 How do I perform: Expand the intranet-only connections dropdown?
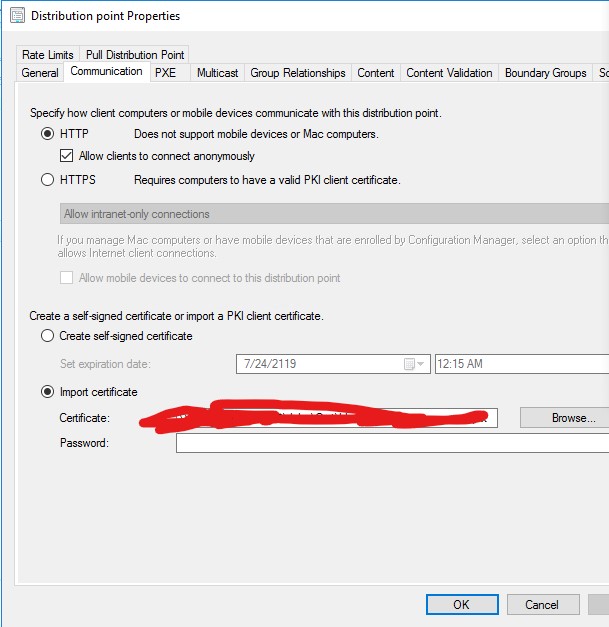(330, 214)
